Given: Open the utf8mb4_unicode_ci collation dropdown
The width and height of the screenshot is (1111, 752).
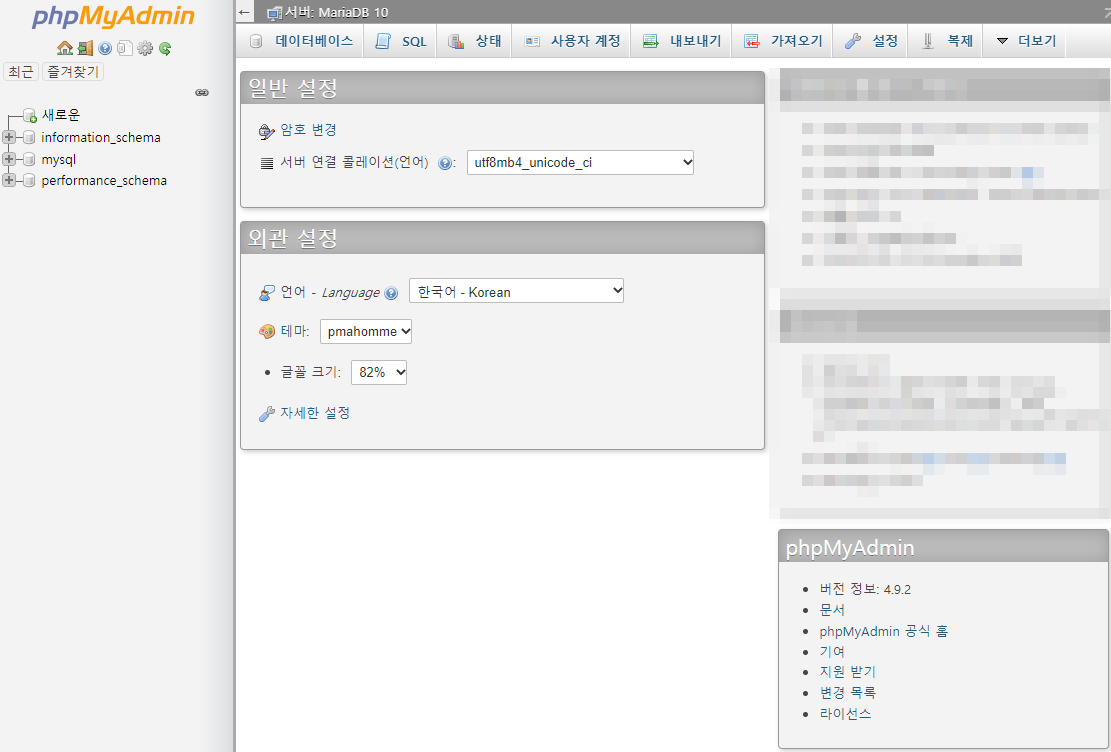Looking at the screenshot, I should click(580, 162).
